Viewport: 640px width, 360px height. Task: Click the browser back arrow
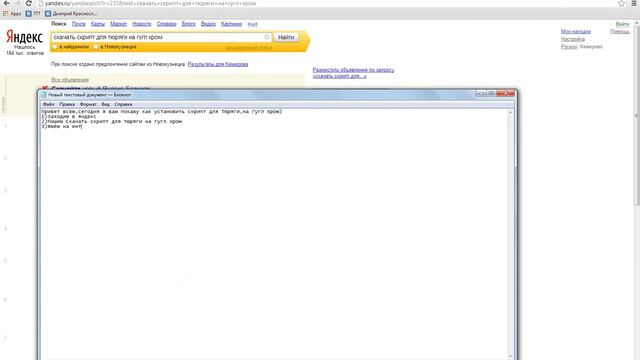click(x=7, y=3)
